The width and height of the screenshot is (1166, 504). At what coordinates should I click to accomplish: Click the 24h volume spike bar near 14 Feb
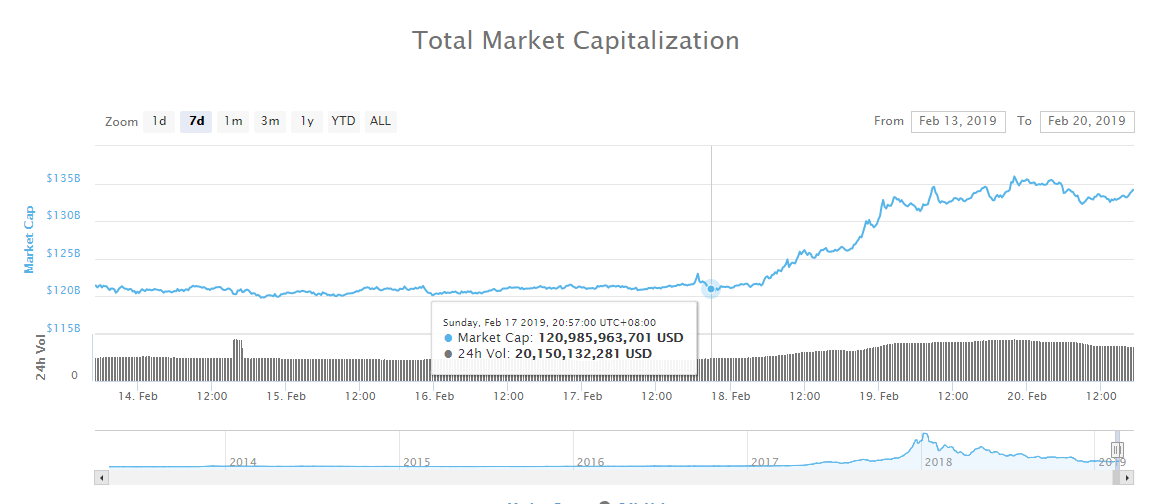click(x=237, y=350)
